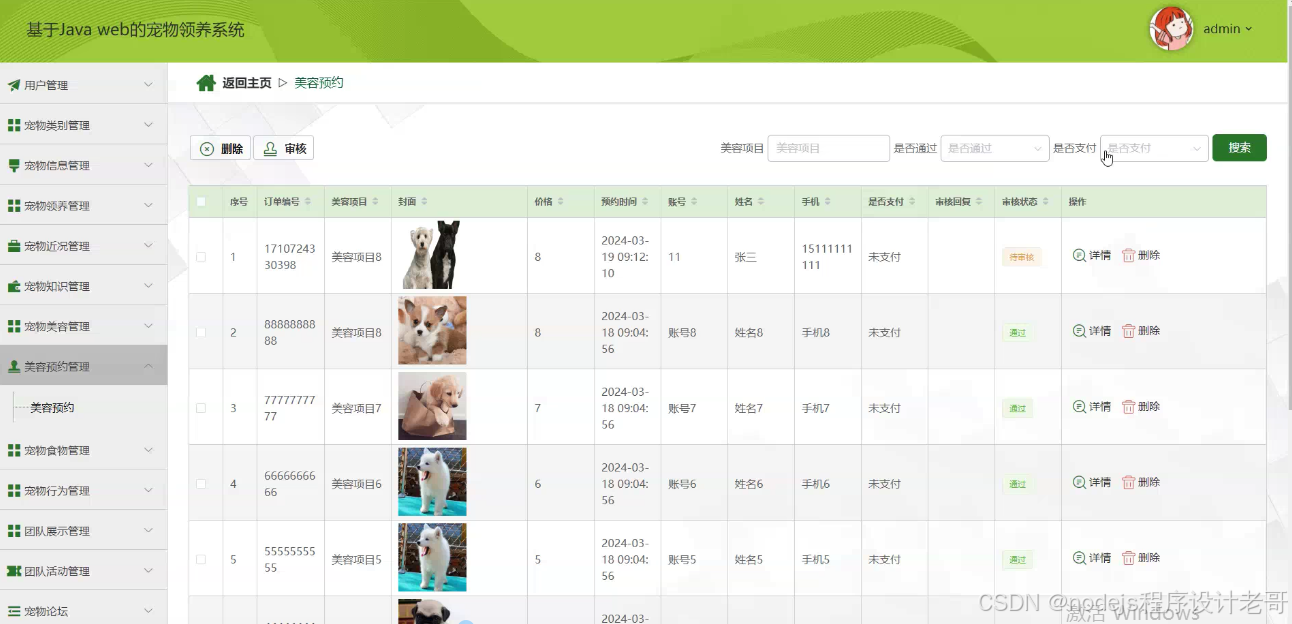Click the trash icon in 姓名8 row
Viewport: 1292px width, 624px height.
click(x=1128, y=331)
